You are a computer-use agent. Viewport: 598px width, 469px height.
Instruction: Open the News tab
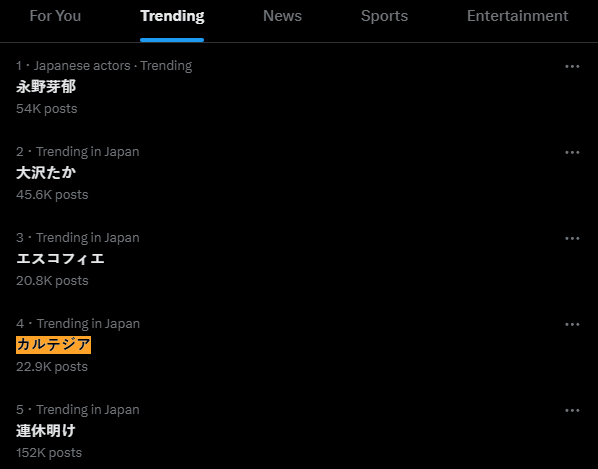point(282,16)
